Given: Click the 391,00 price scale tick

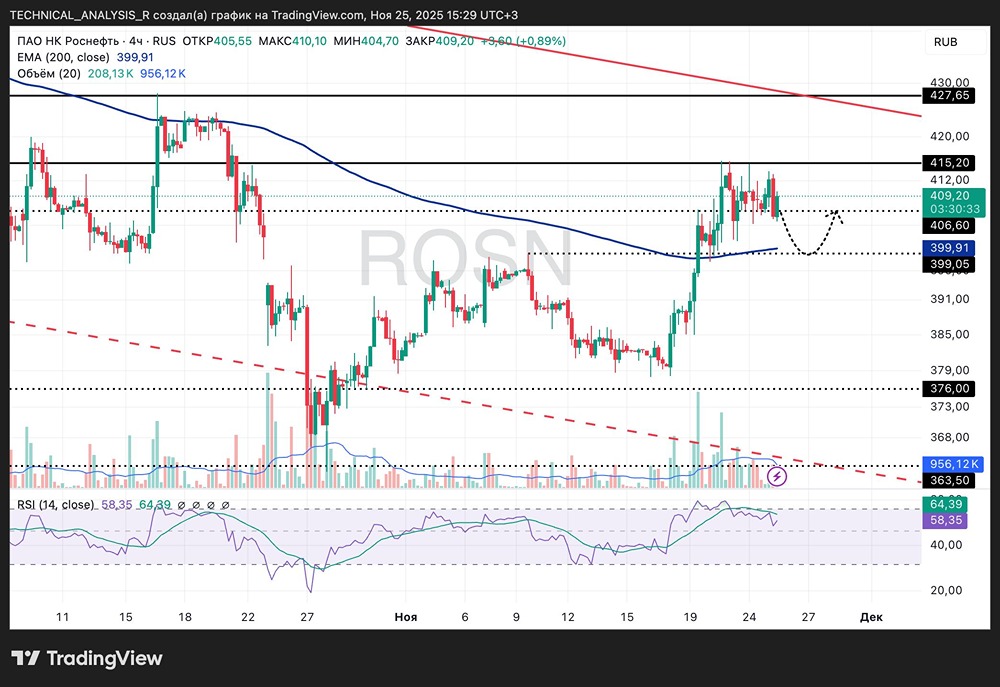Looking at the screenshot, I should pos(950,299).
